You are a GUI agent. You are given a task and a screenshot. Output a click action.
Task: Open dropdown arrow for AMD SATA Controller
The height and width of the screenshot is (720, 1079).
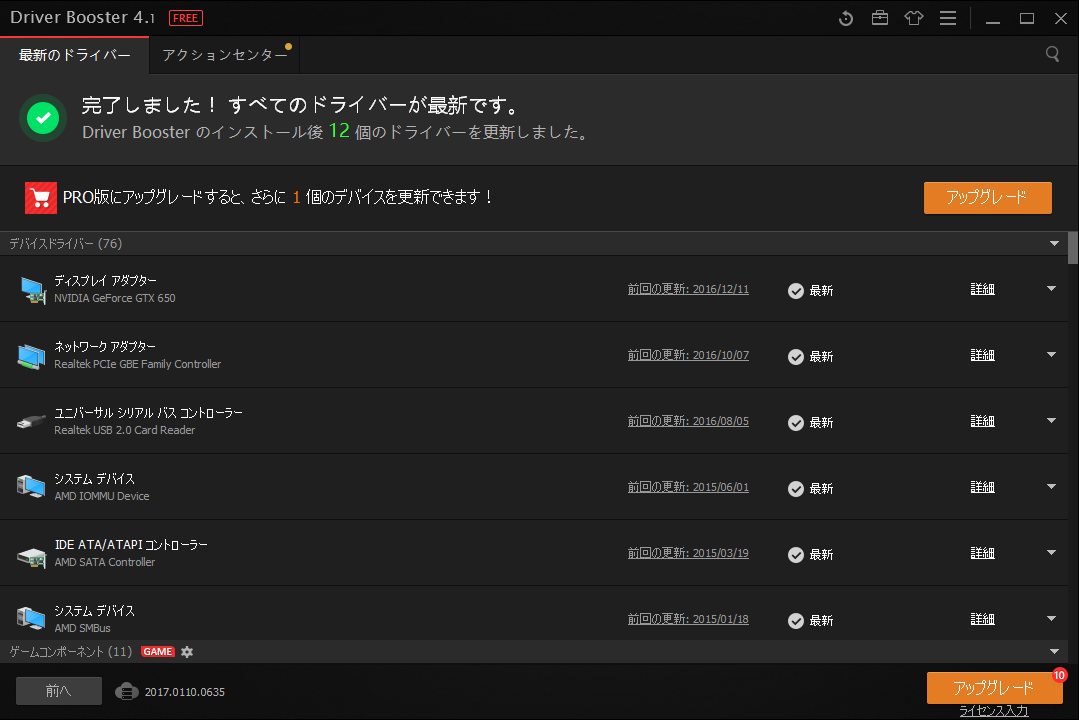pyautogui.click(x=1051, y=553)
